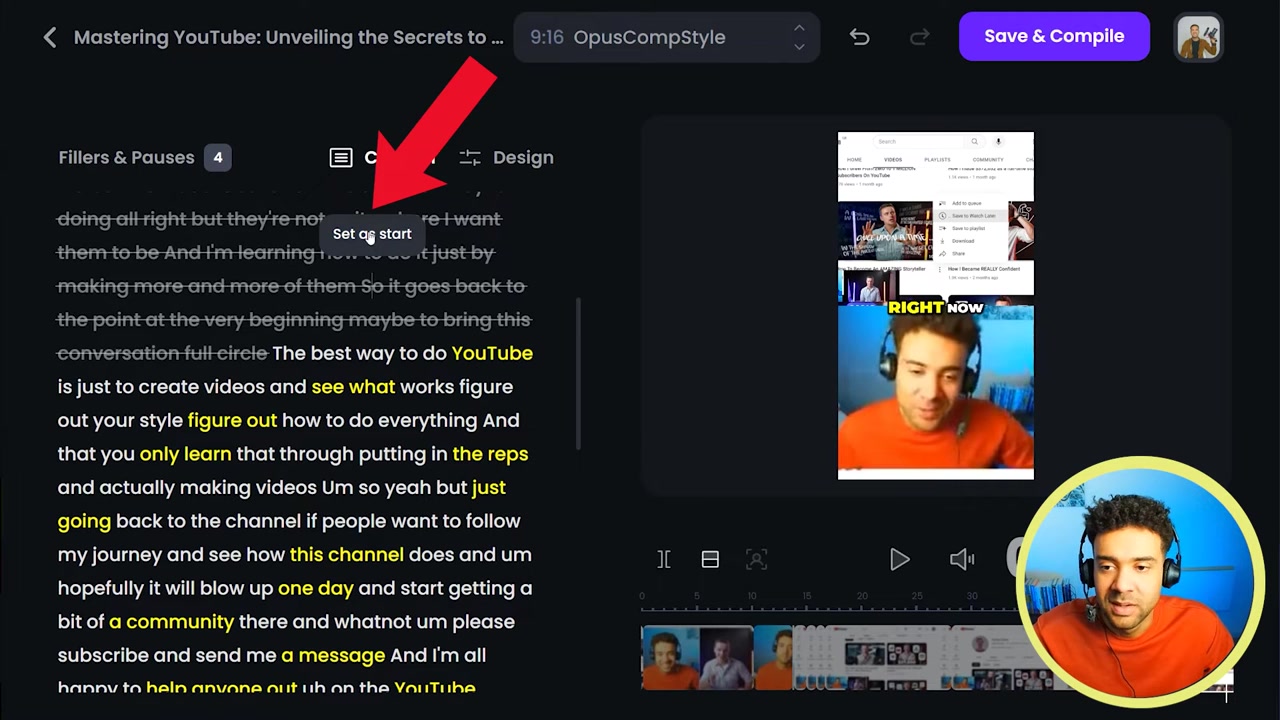Click the back arrow icon
This screenshot has height=720, width=1280.
coord(50,38)
